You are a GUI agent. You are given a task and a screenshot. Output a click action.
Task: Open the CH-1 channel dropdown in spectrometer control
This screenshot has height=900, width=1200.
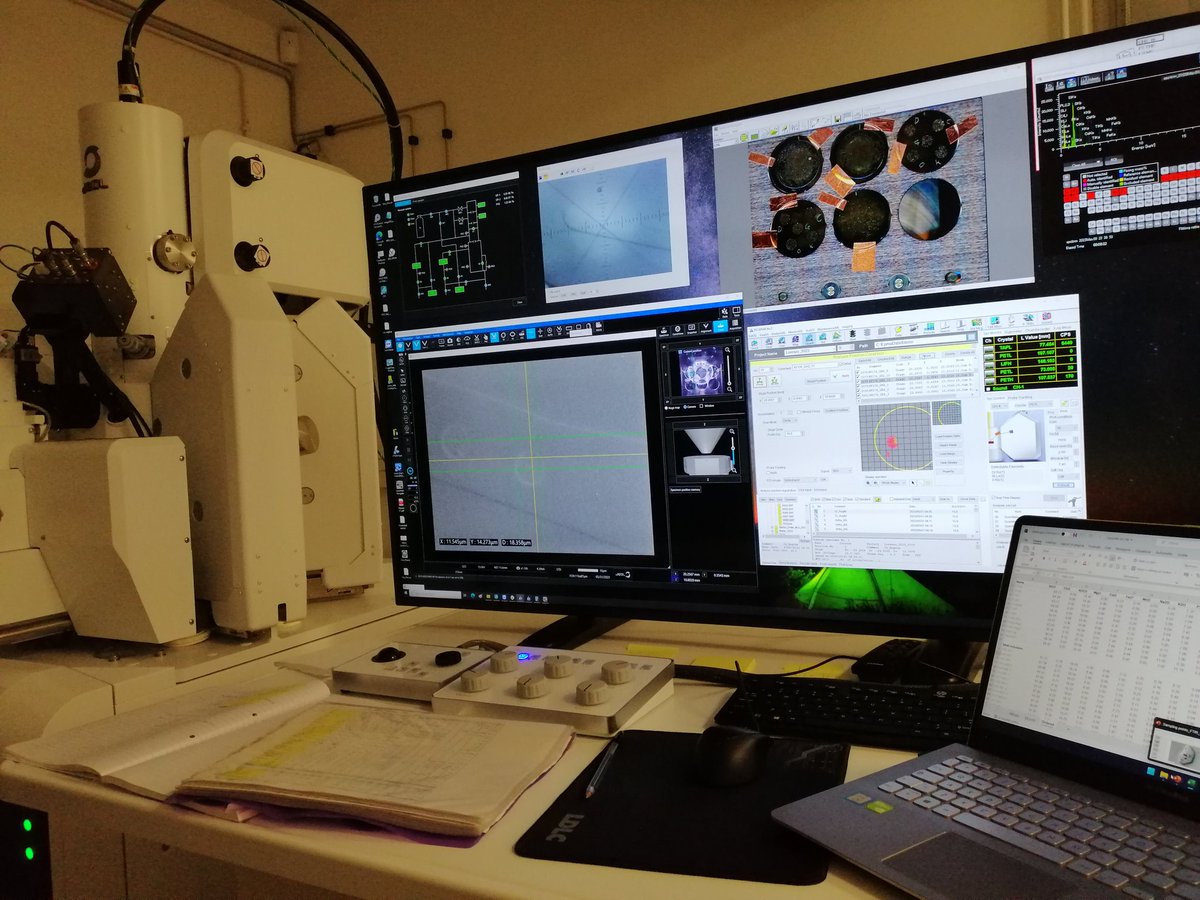tap(999, 406)
